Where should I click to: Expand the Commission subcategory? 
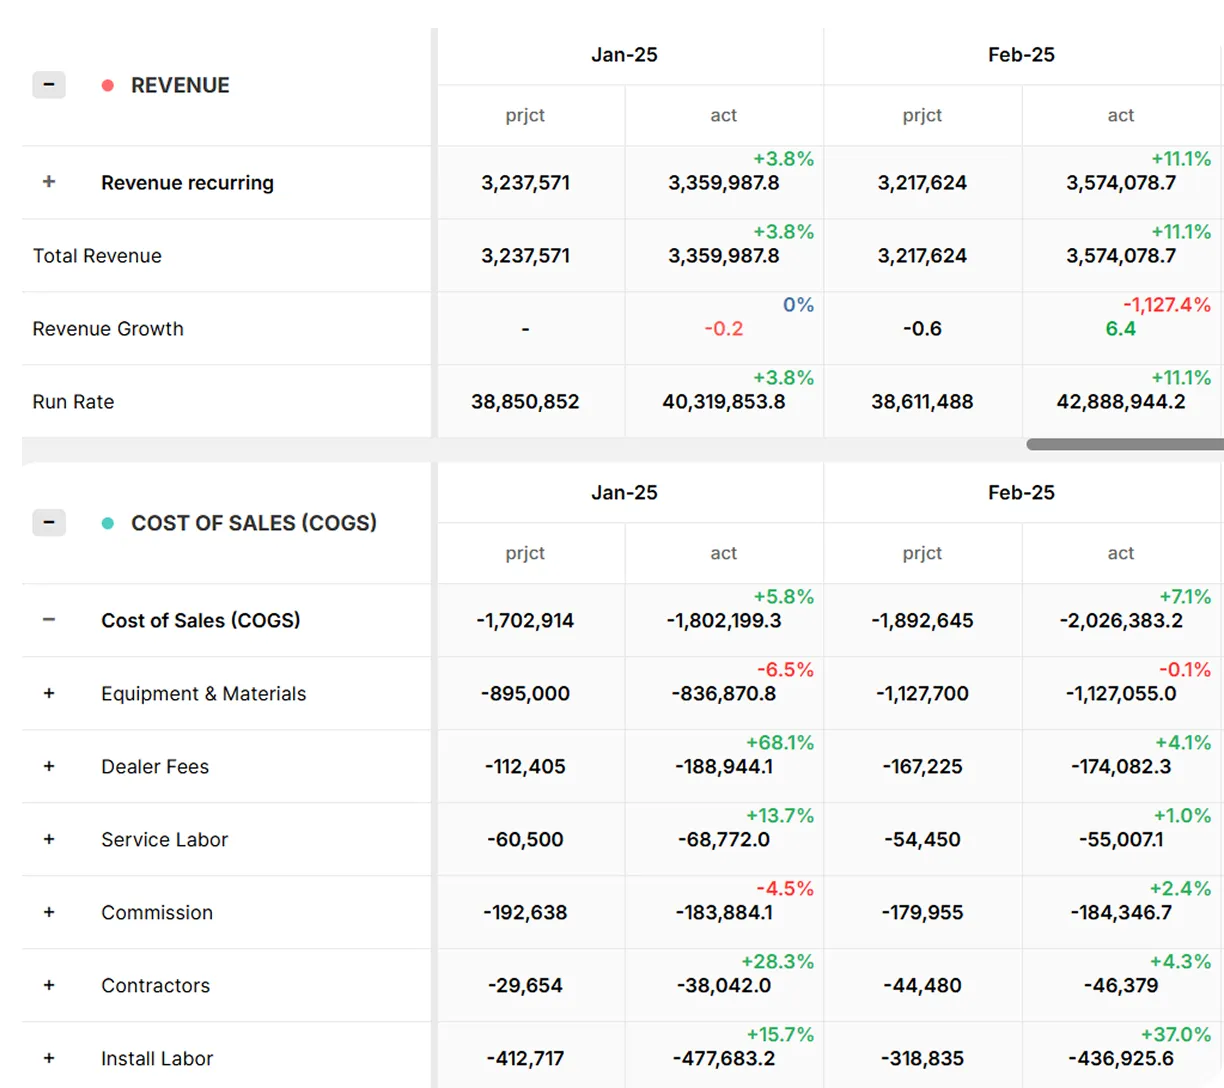tap(48, 912)
